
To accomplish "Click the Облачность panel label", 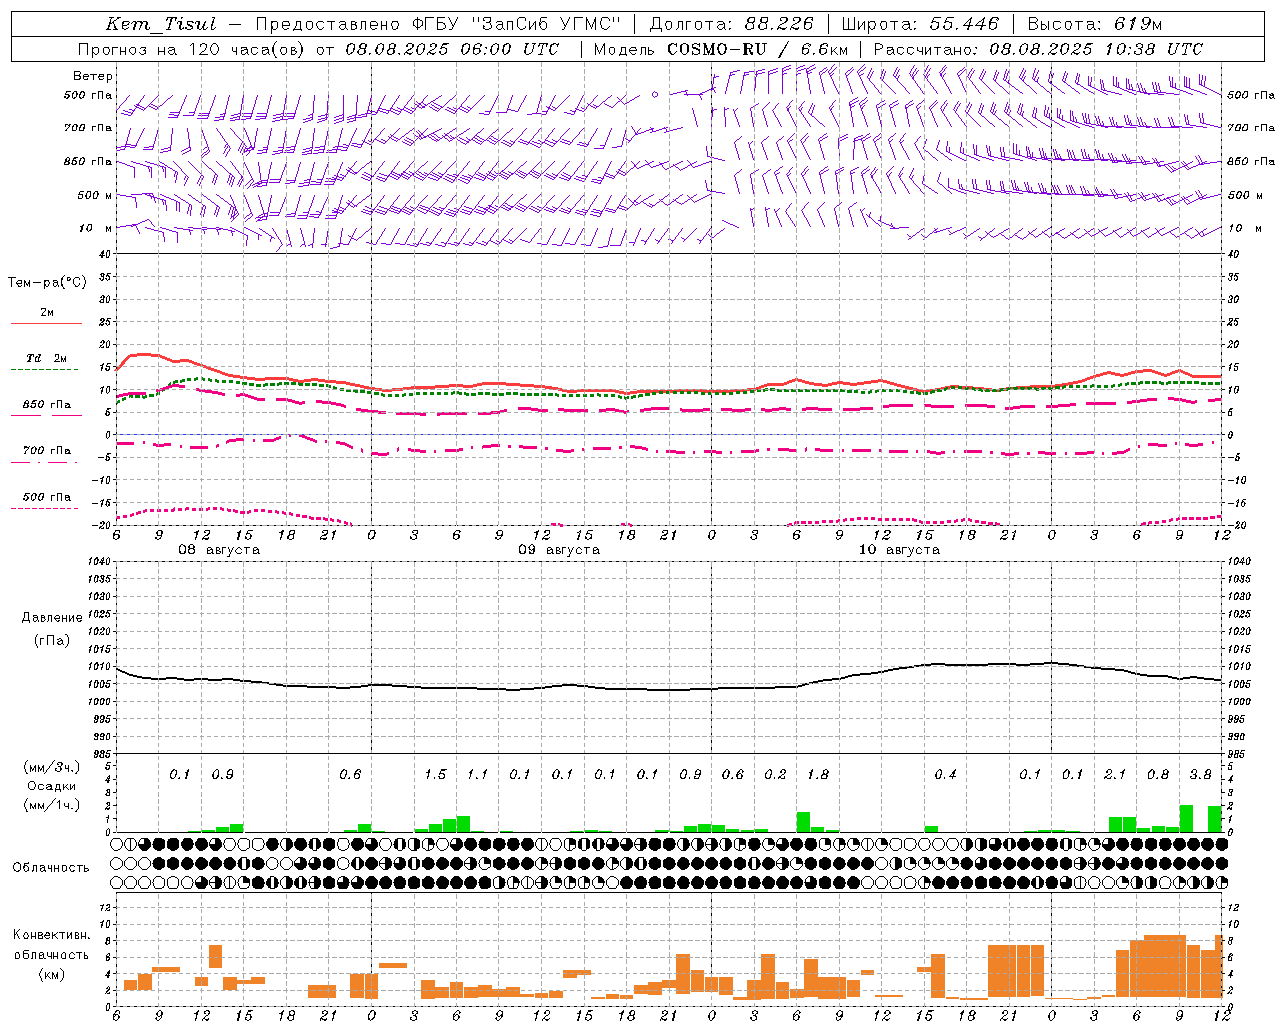I will pos(51,868).
